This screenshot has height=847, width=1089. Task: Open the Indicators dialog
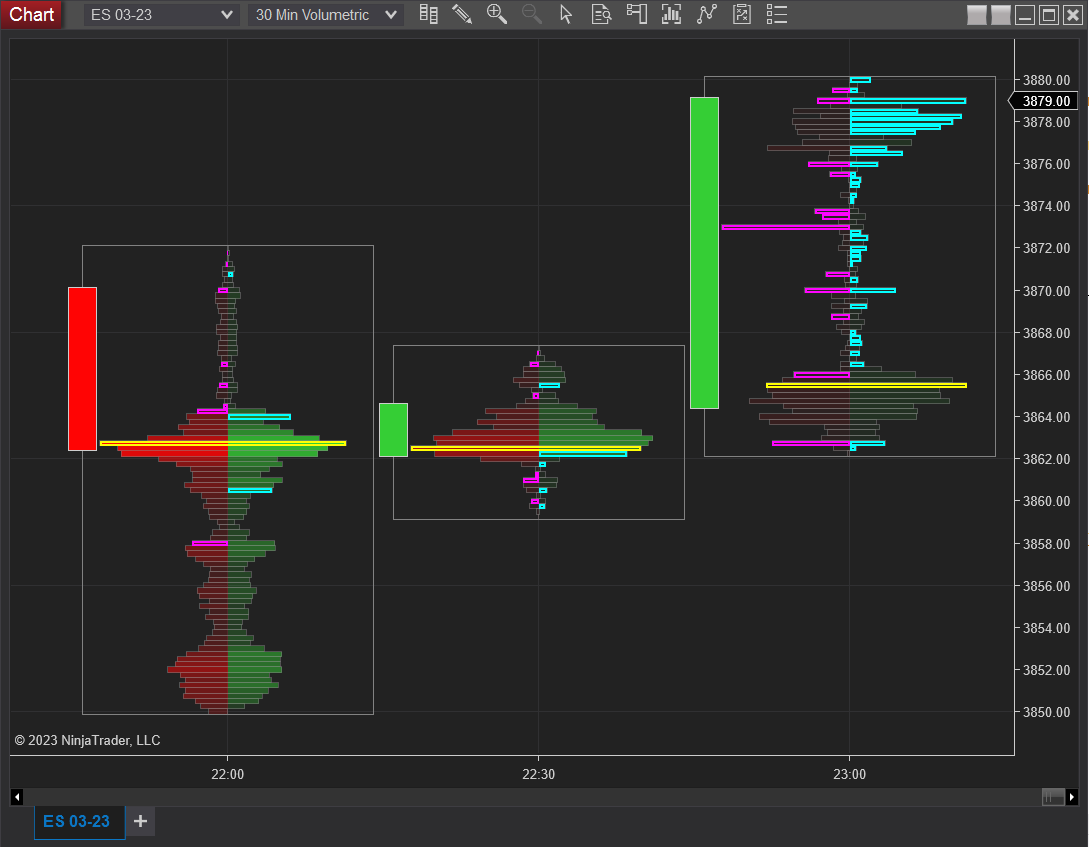(671, 14)
